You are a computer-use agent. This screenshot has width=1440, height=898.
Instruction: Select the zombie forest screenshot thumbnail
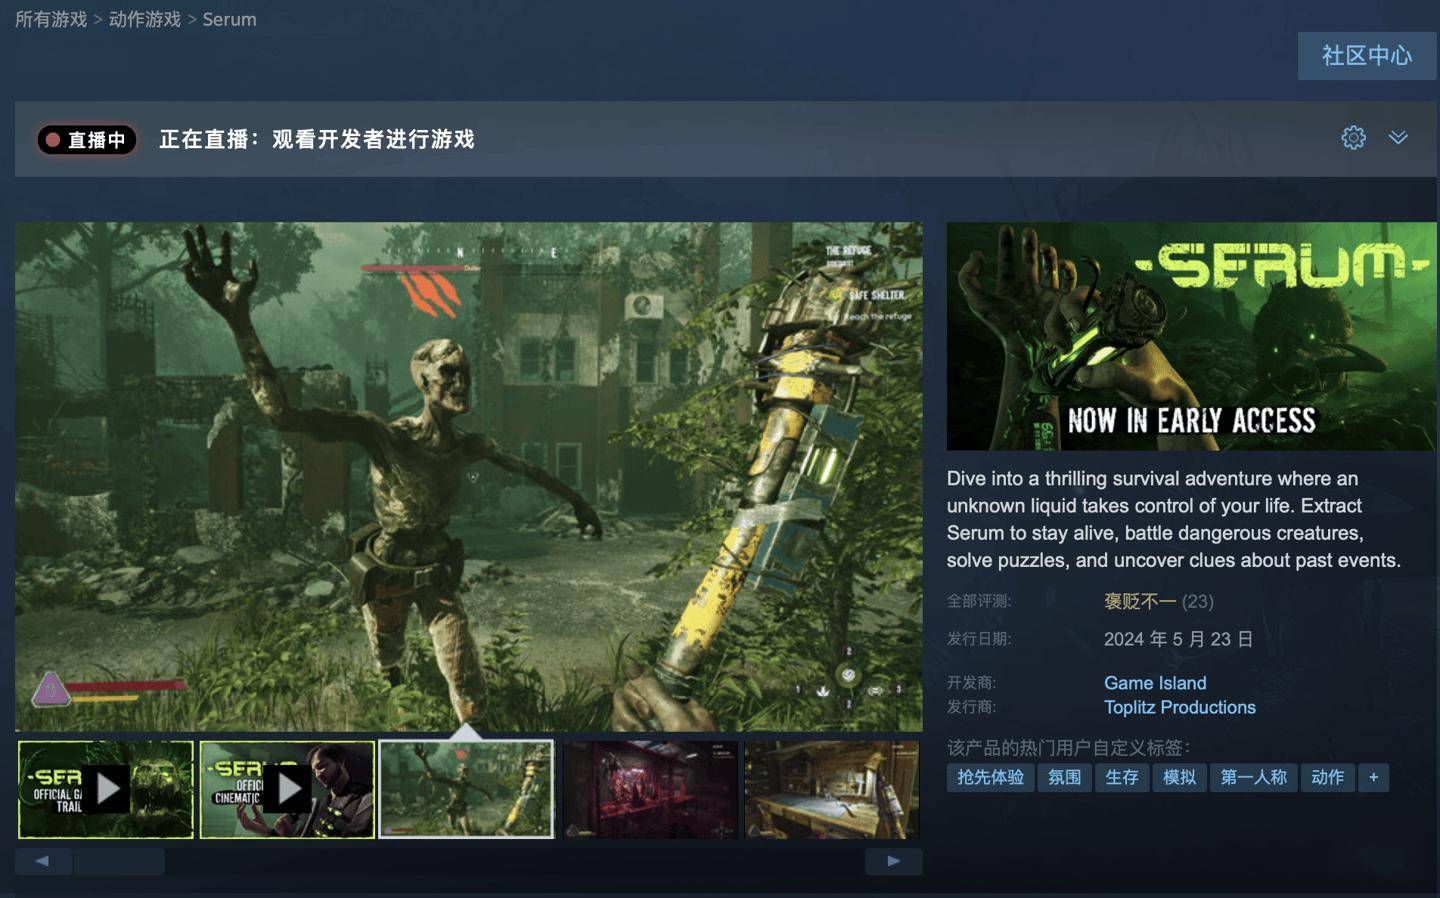point(467,790)
